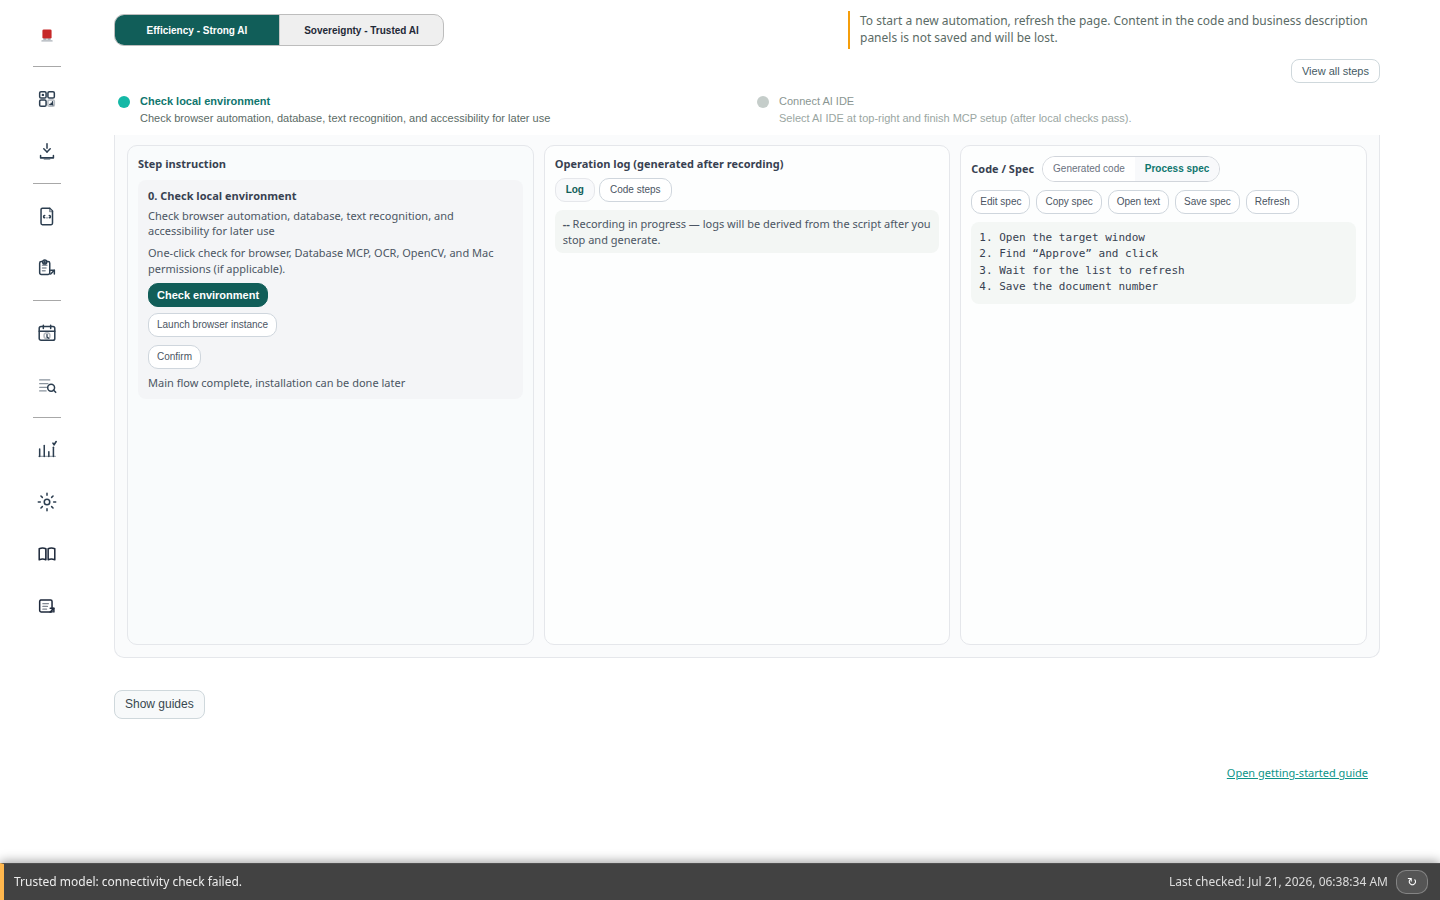
Task: Click the Show guides button
Action: (x=159, y=704)
